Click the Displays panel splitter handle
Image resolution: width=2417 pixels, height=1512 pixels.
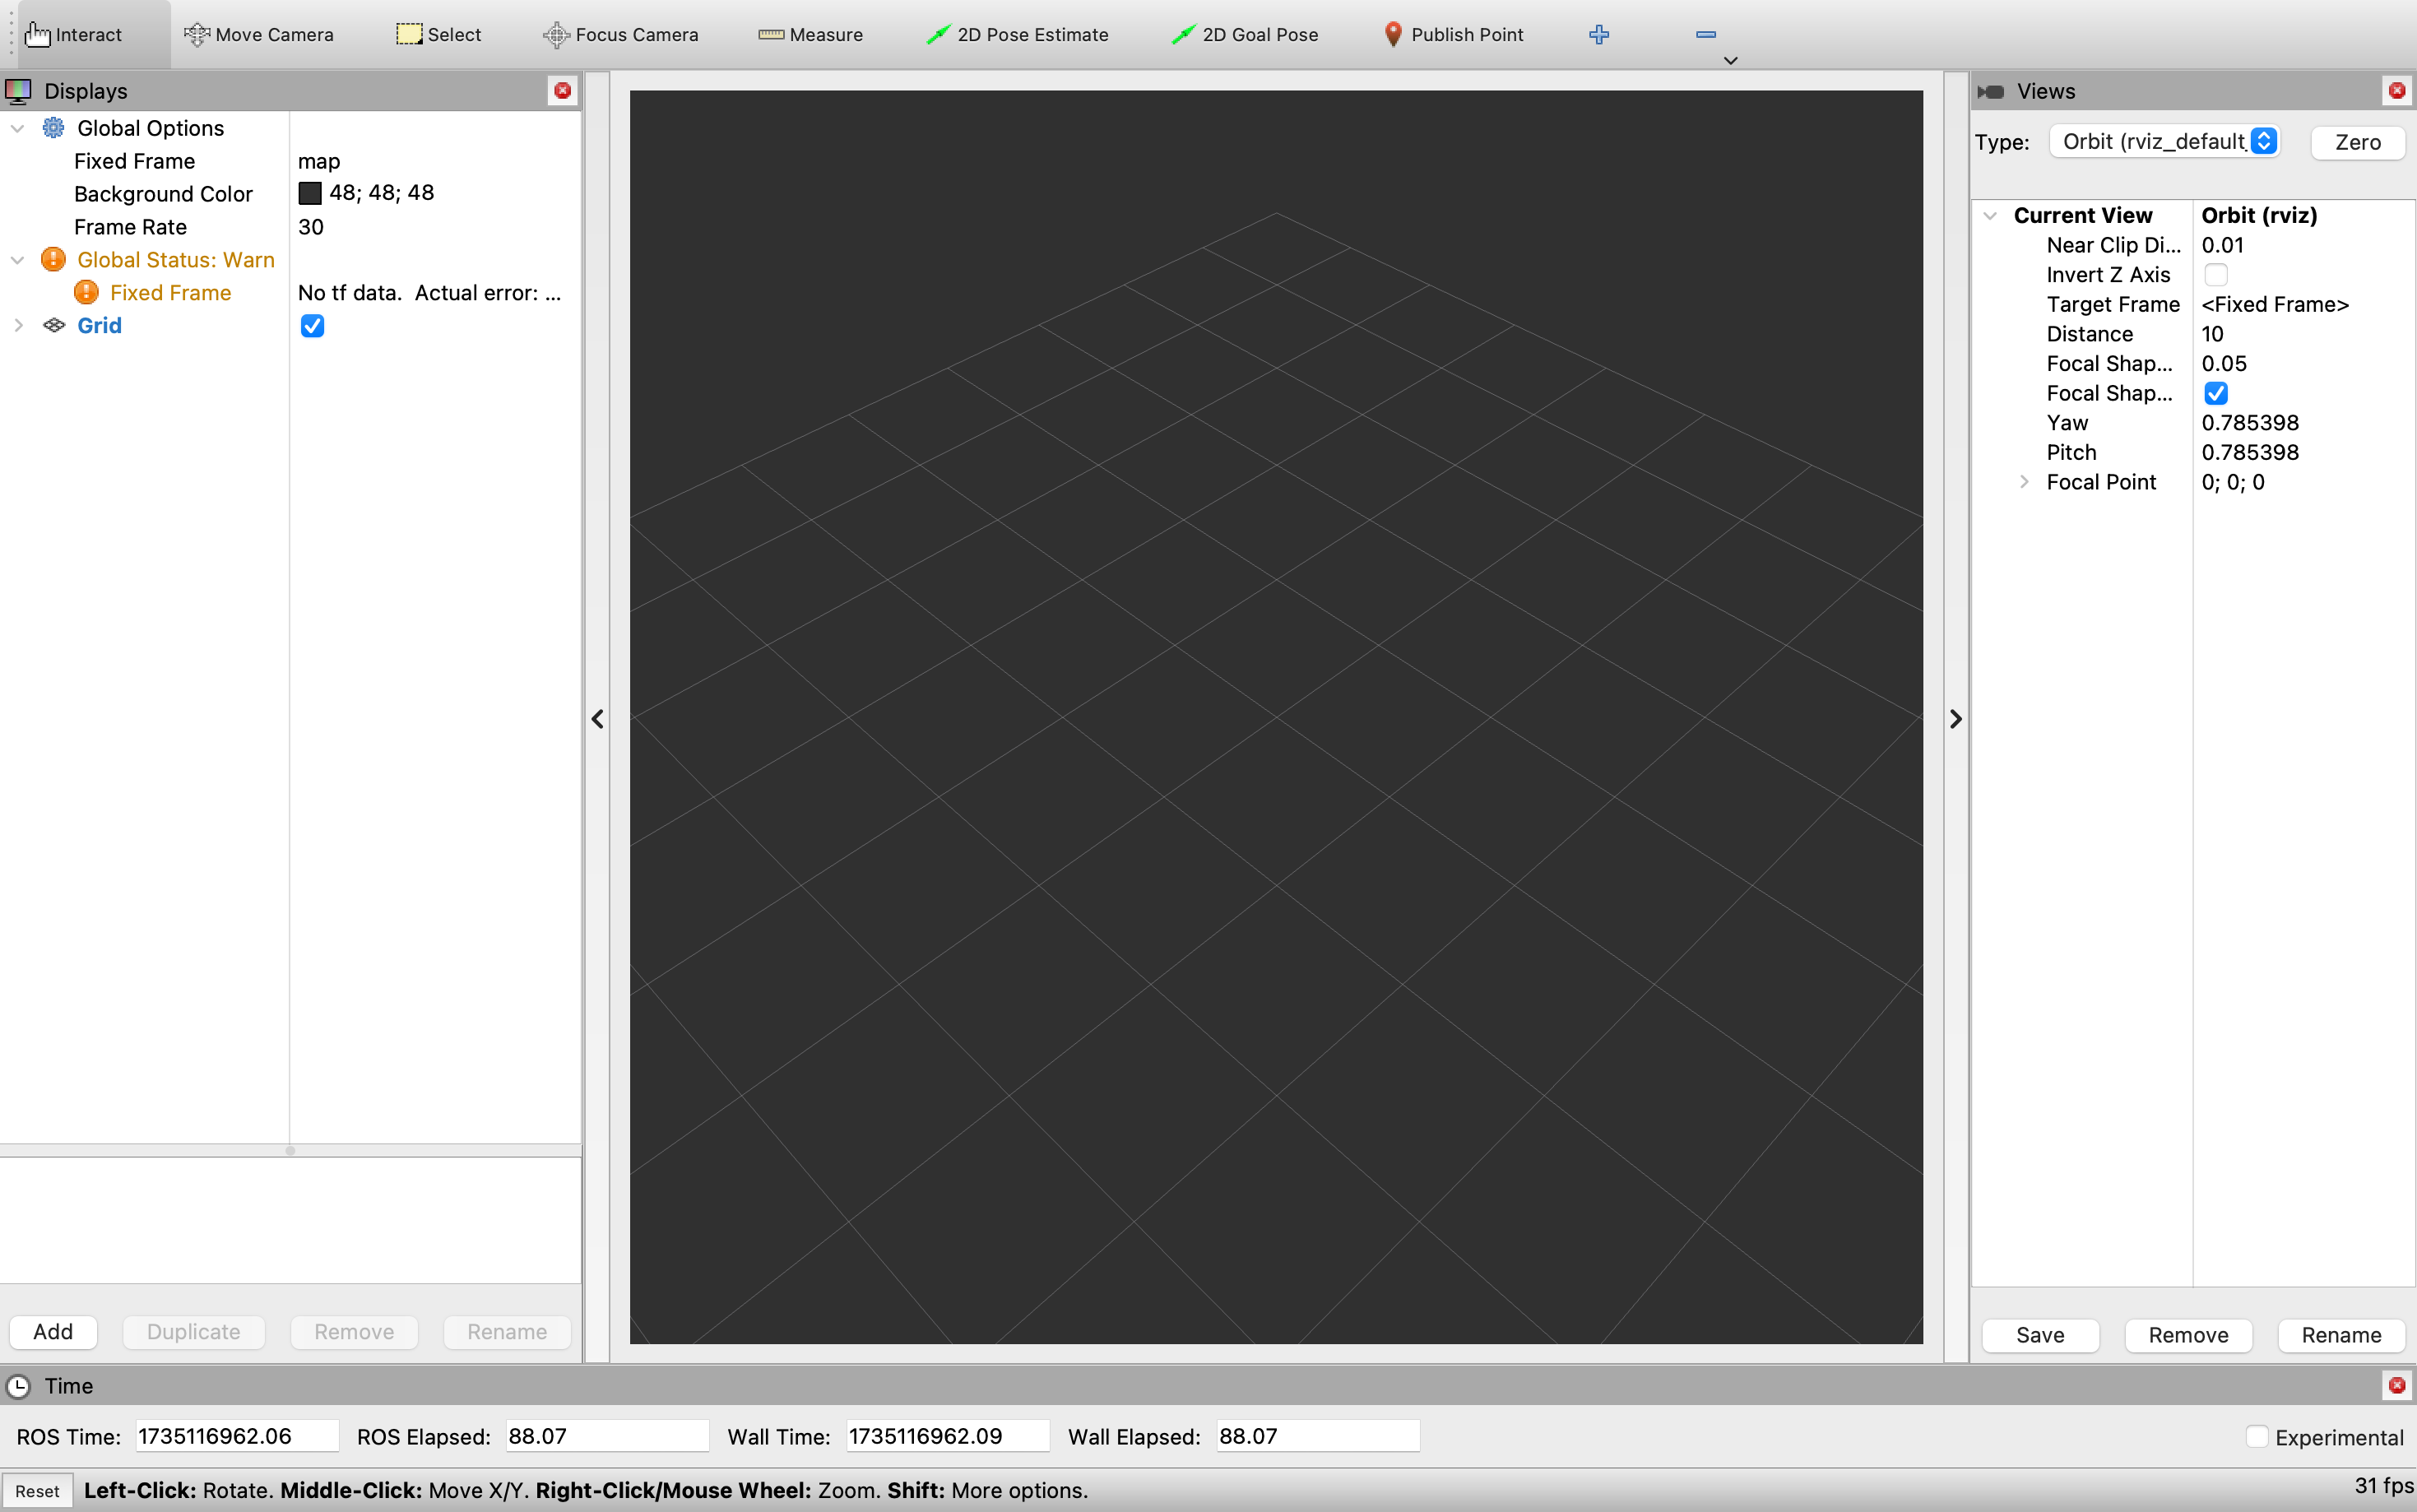point(290,1151)
